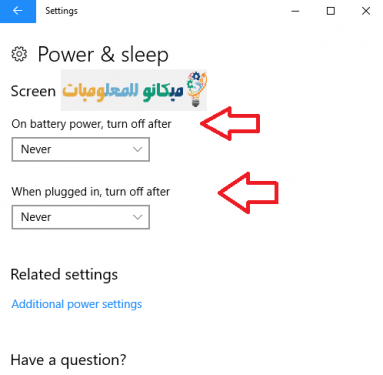
Task: Click the chevron in the battery power dropdown
Action: [137, 149]
